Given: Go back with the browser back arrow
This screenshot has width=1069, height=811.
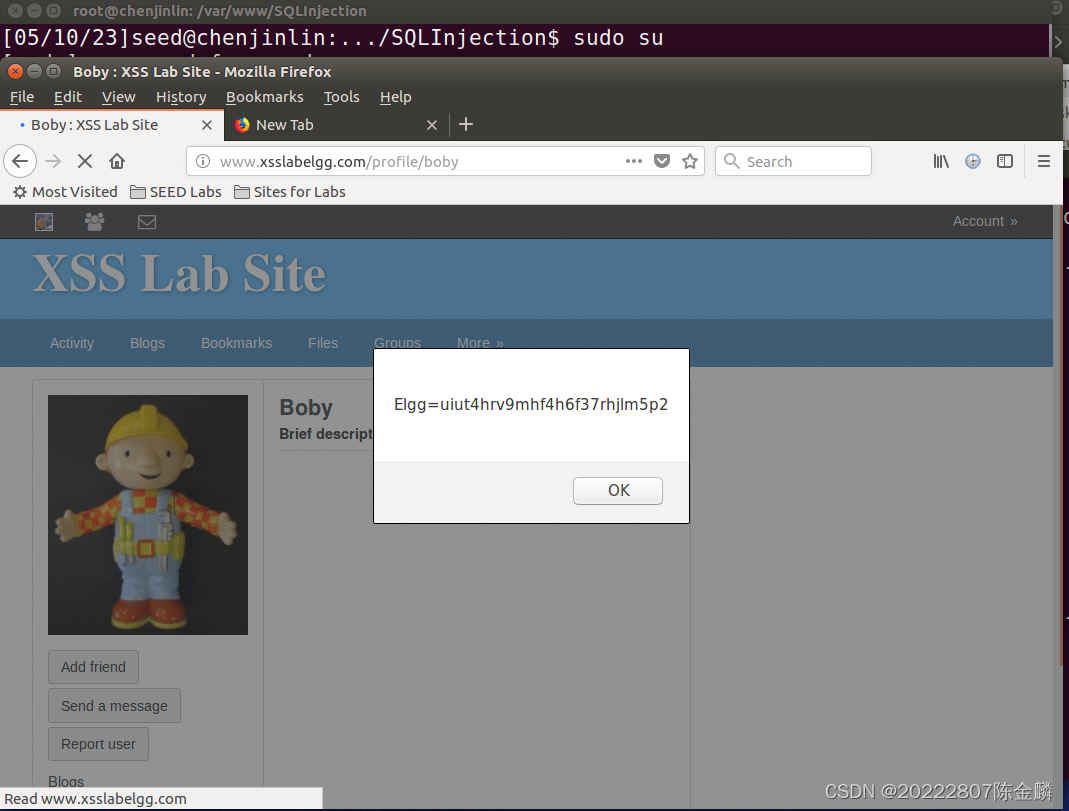Looking at the screenshot, I should [x=20, y=162].
